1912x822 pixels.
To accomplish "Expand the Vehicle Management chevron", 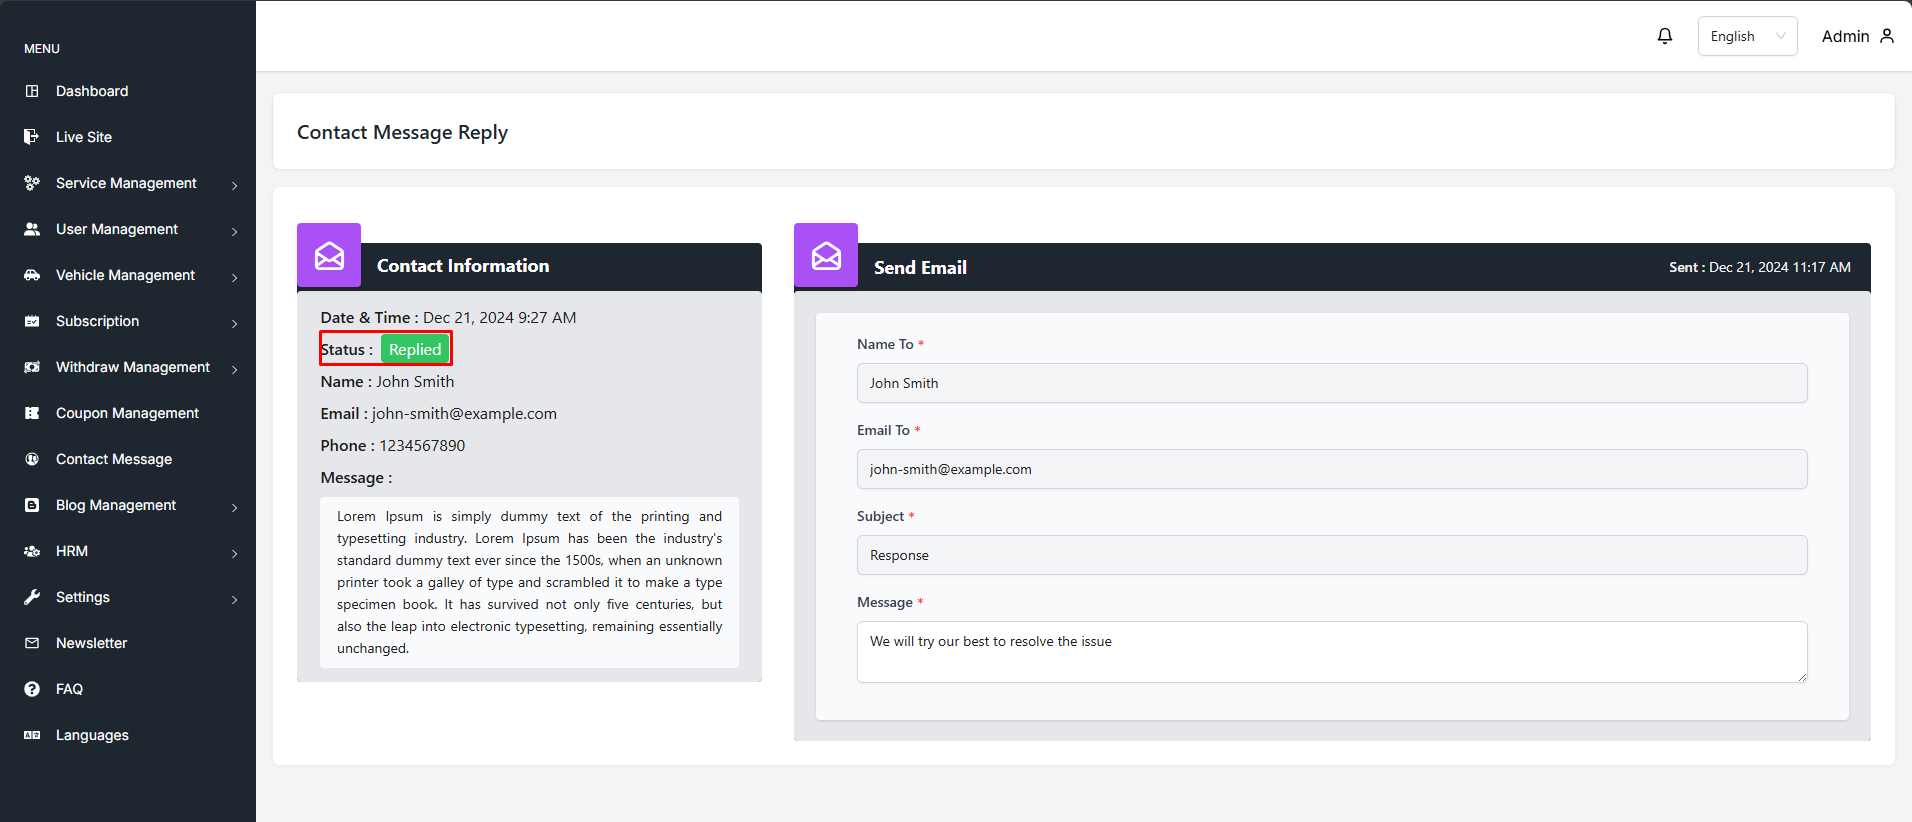I will 235,277.
